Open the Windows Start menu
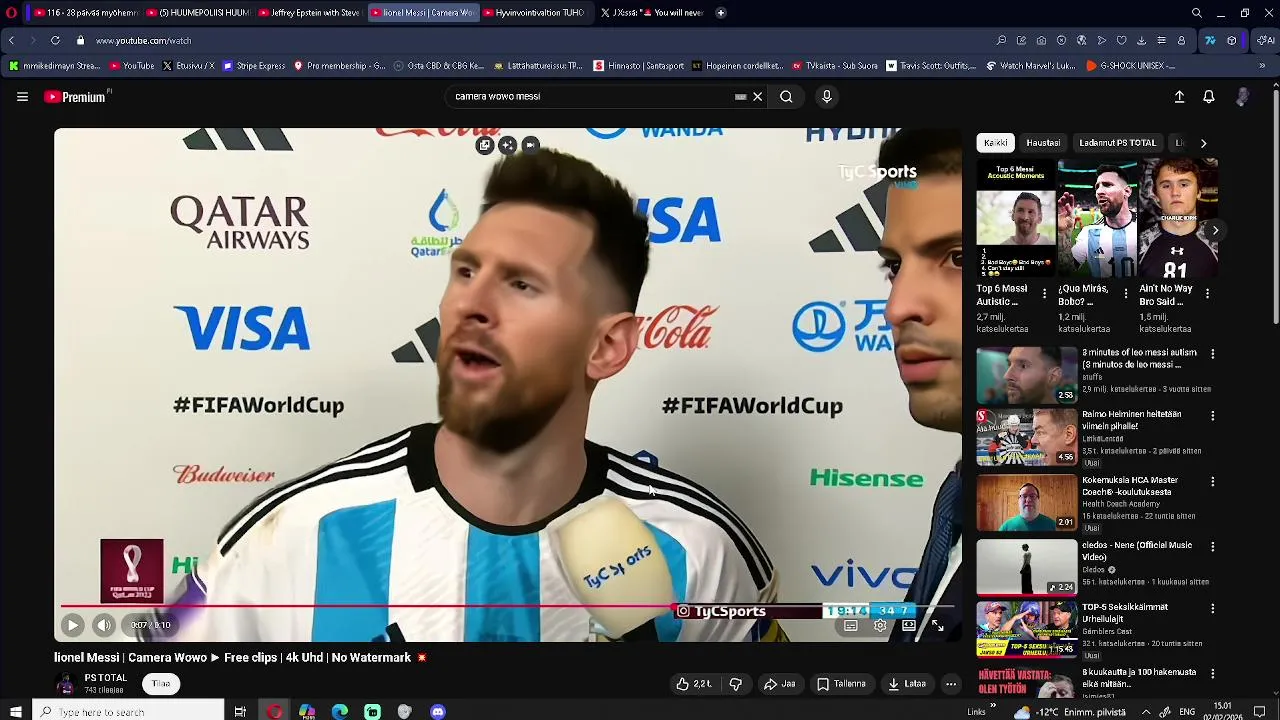The height and width of the screenshot is (720, 1280). tap(15, 712)
